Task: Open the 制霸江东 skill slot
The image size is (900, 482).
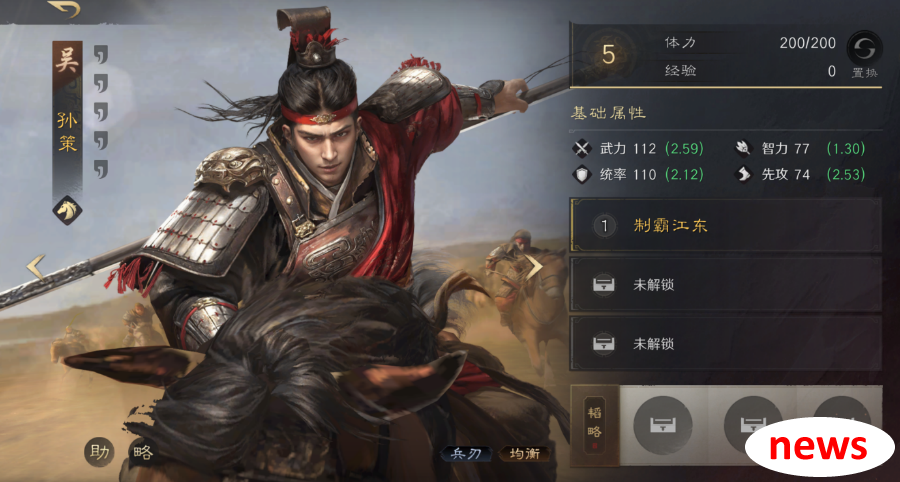Action: (x=726, y=226)
